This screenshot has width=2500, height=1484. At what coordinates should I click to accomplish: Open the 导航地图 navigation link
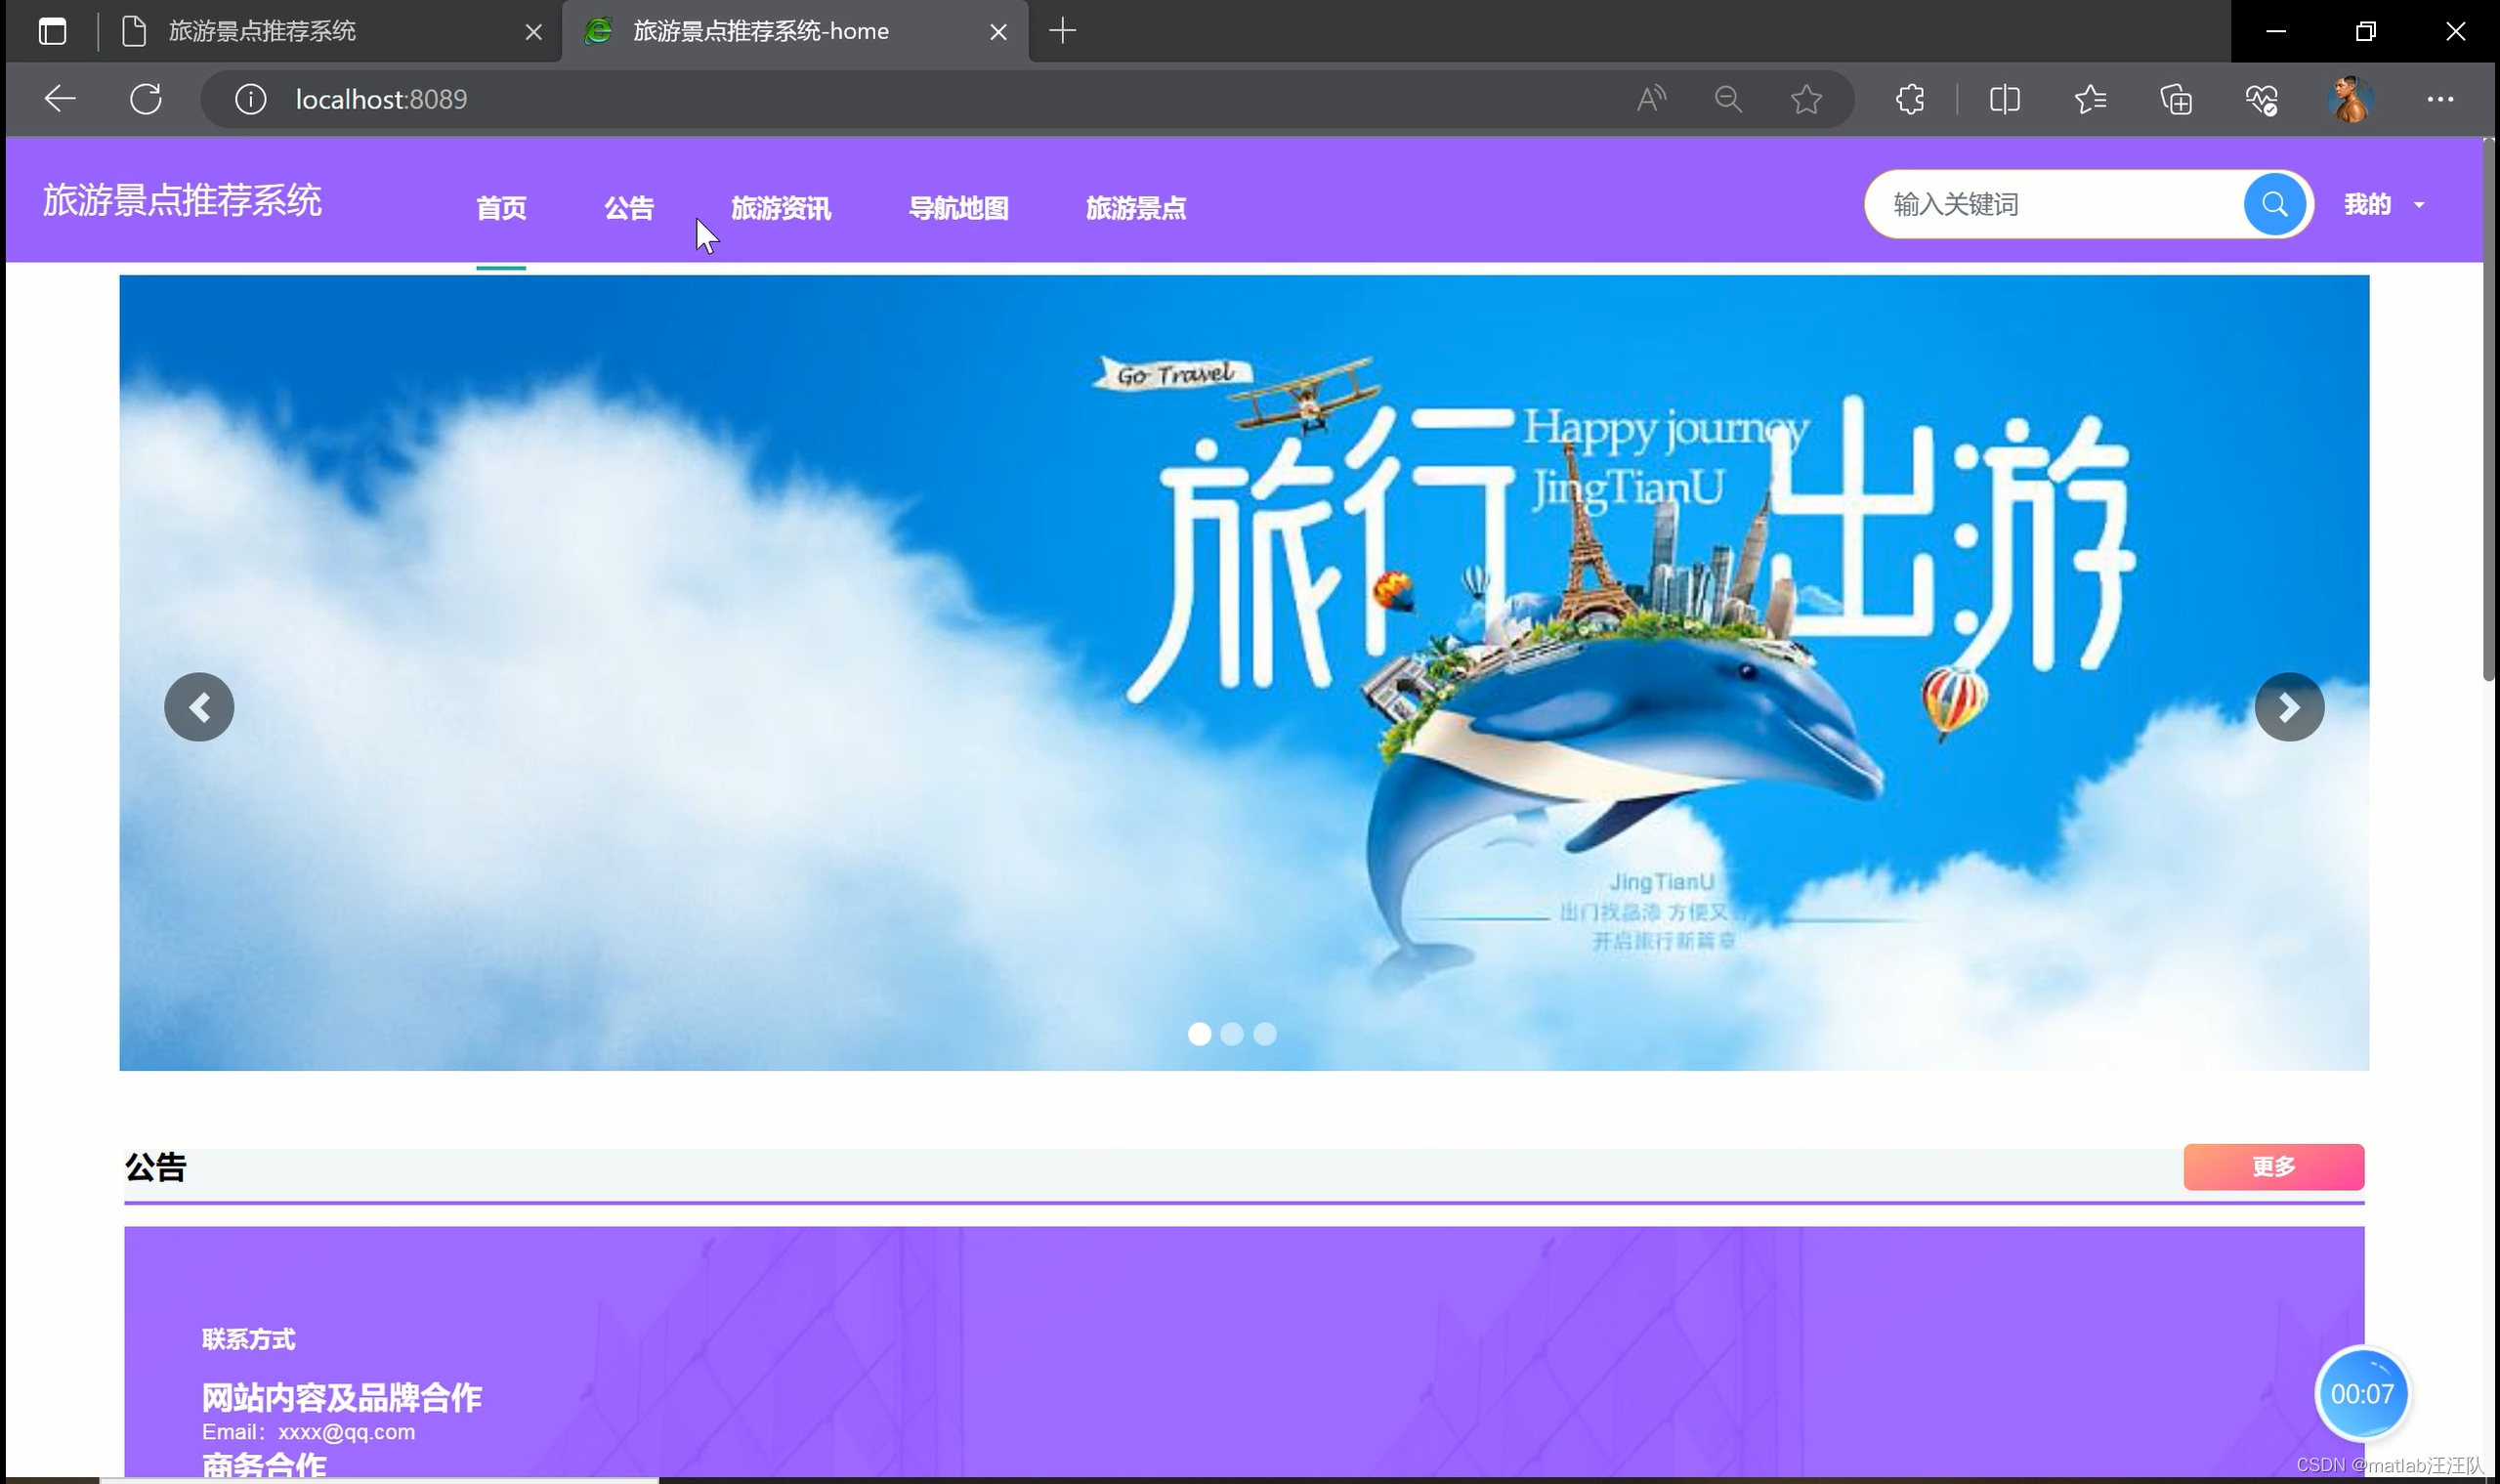click(x=957, y=208)
